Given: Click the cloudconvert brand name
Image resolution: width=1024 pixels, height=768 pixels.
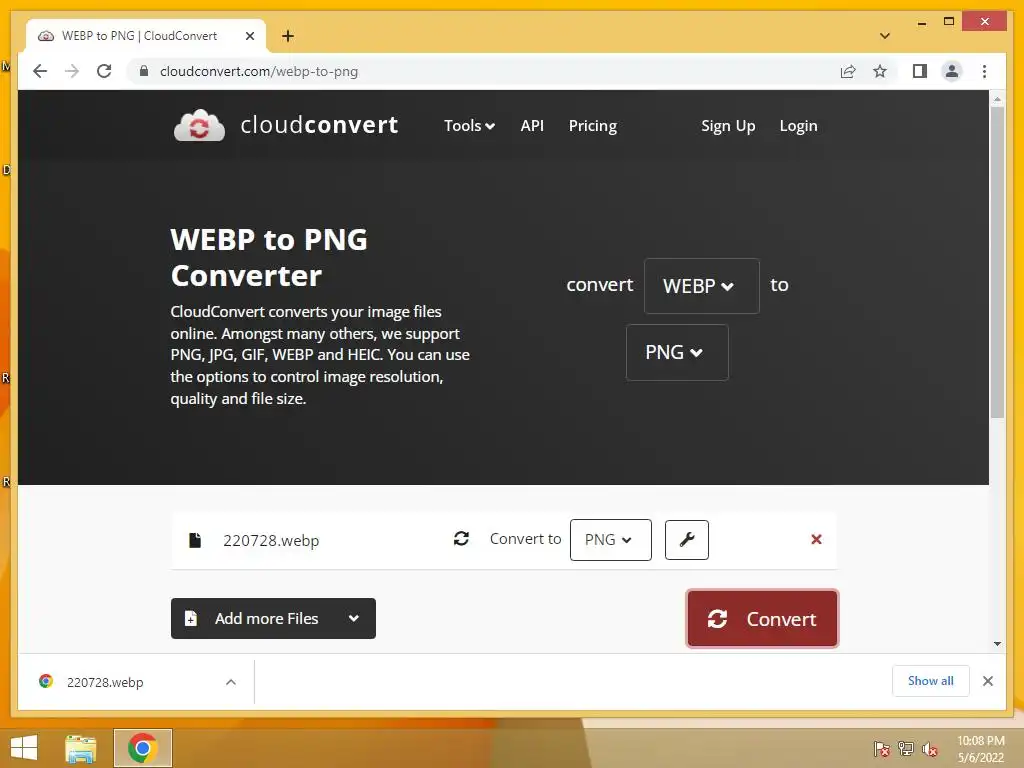Looking at the screenshot, I should tap(319, 124).
